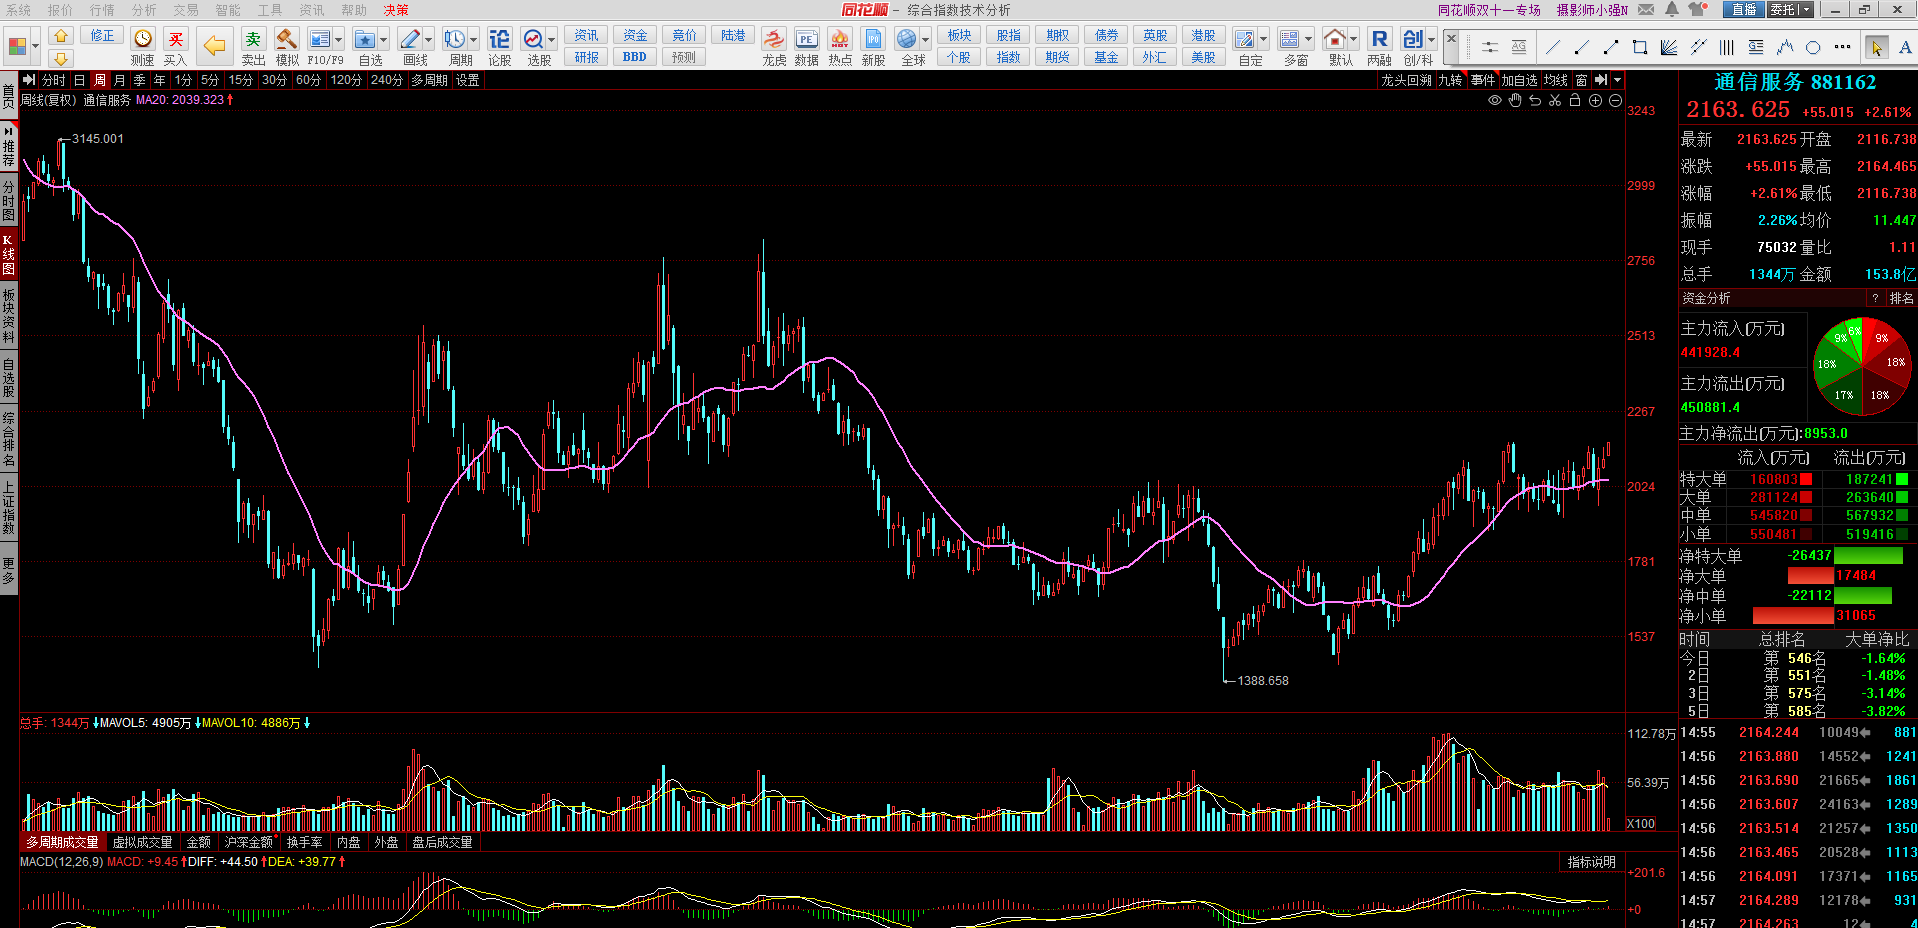Open the 测速 speed test clock icon

[x=143, y=39]
